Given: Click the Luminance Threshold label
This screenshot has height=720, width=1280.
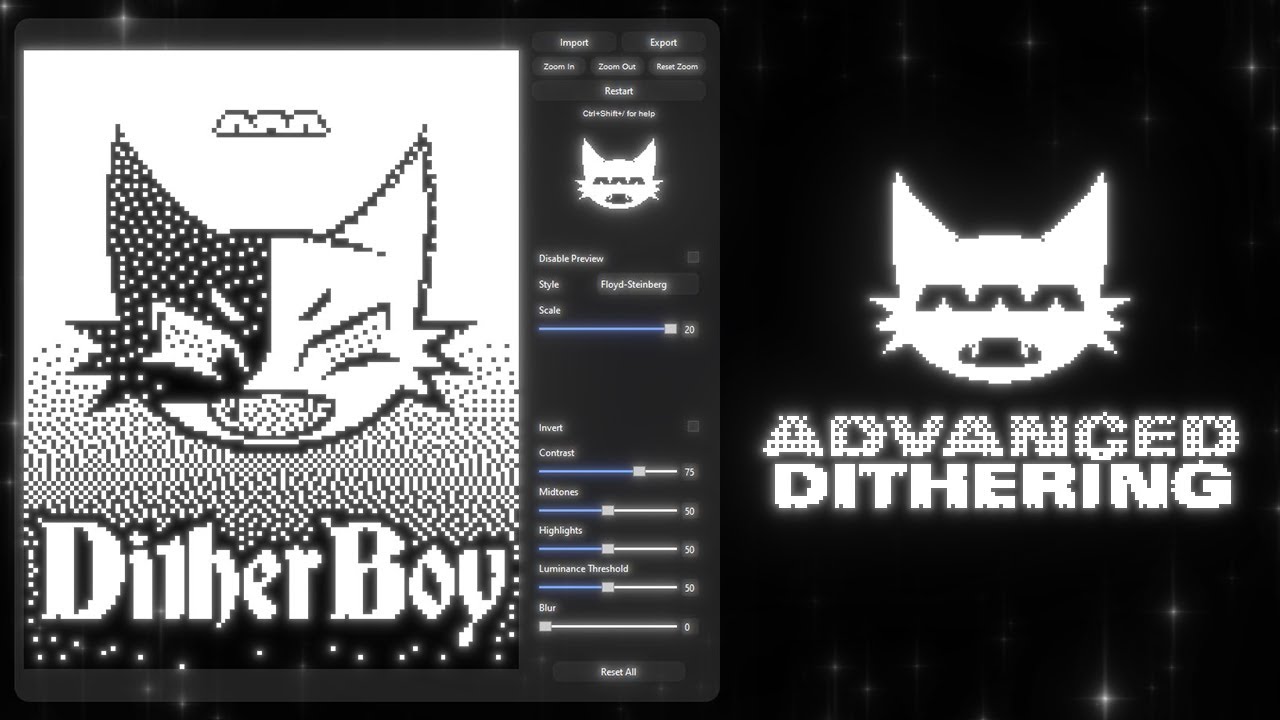Looking at the screenshot, I should pyautogui.click(x=583, y=569).
